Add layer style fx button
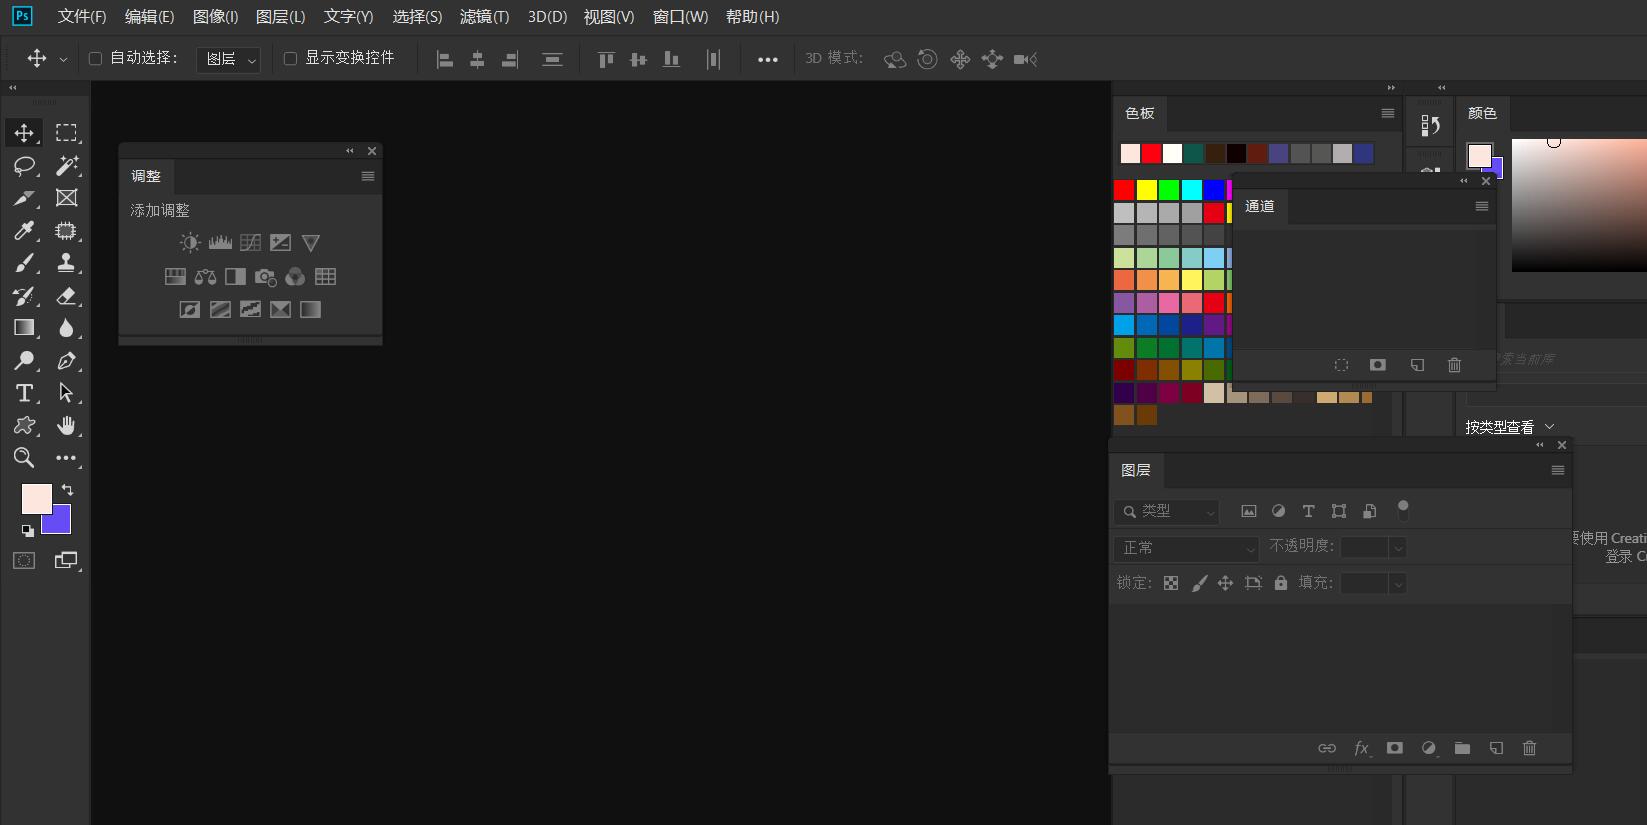This screenshot has width=1647, height=825. (x=1361, y=748)
